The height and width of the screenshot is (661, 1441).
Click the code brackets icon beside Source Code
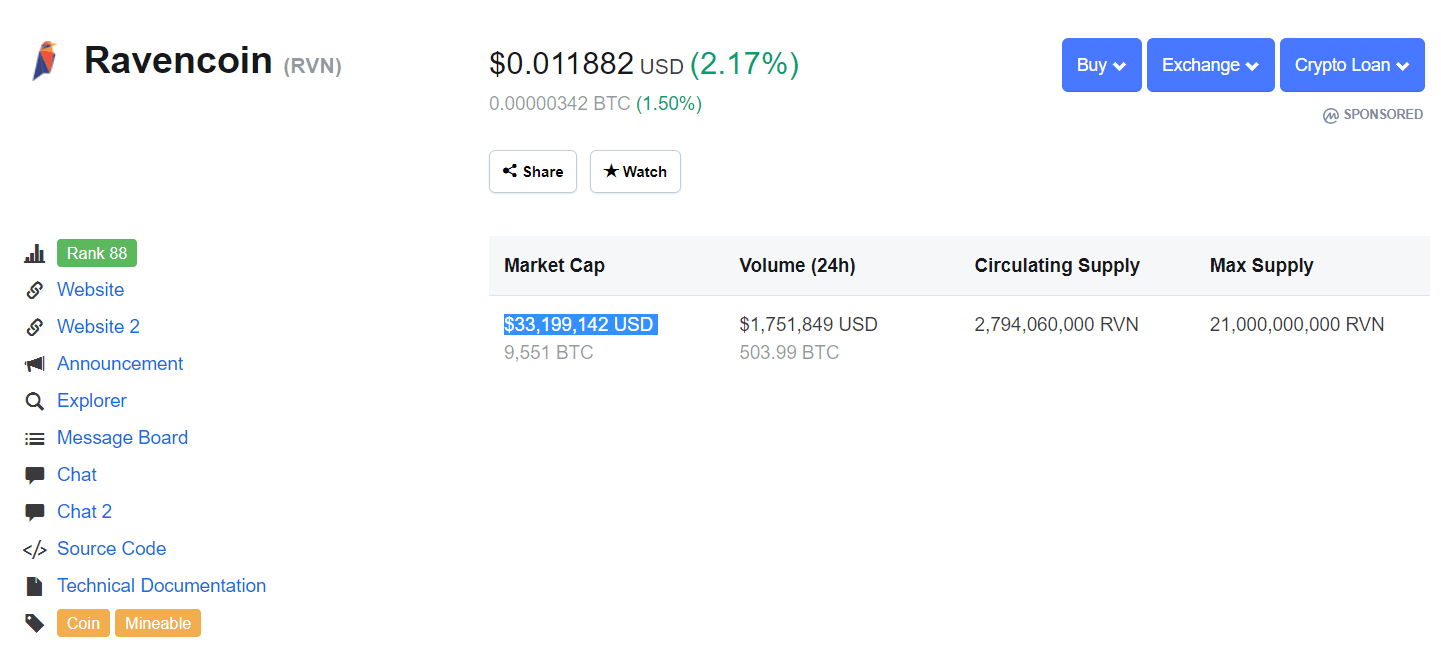(x=35, y=549)
